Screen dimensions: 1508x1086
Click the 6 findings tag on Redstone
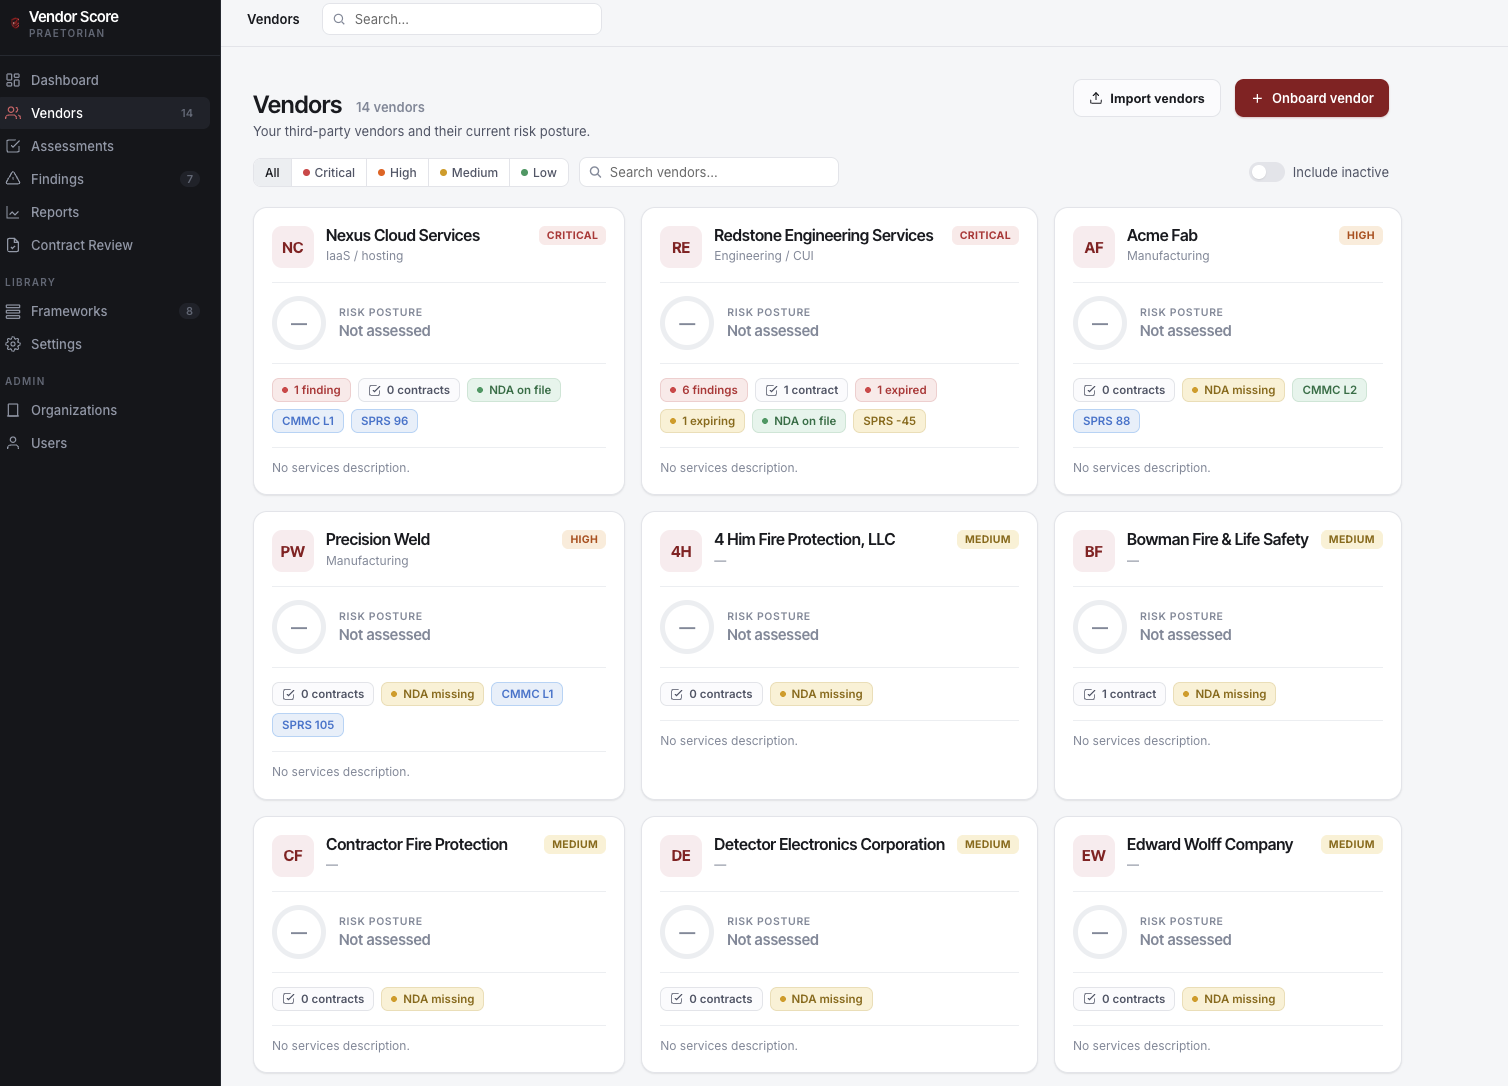pyautogui.click(x=704, y=390)
